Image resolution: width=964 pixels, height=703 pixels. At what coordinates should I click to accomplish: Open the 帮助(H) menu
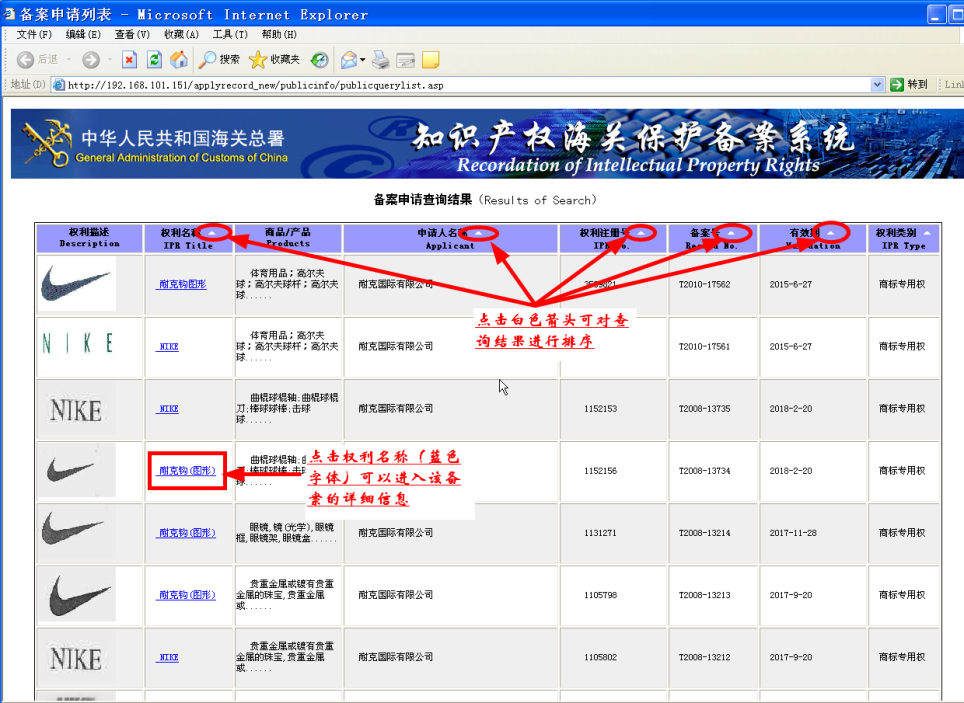click(279, 34)
